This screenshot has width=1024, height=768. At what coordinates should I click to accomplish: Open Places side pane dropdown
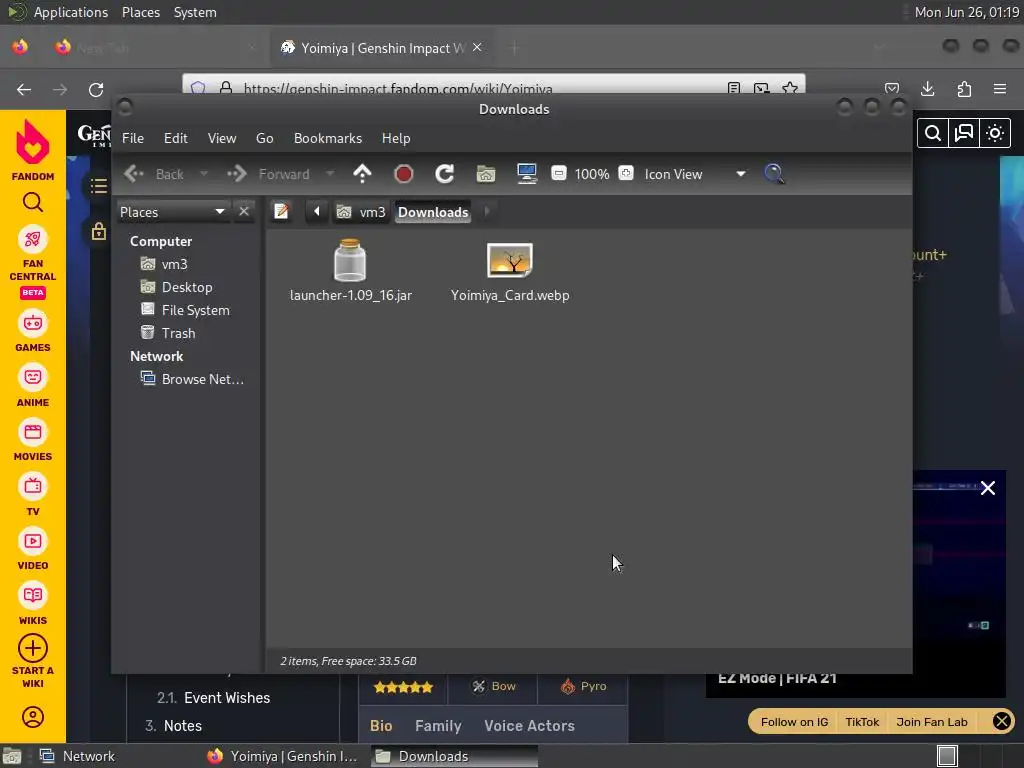pos(172,212)
